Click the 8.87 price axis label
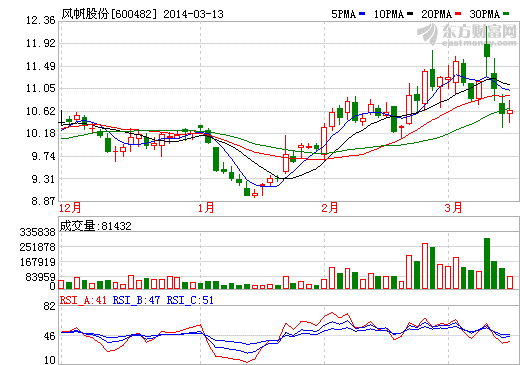The width and height of the screenshot is (520, 365). click(43, 201)
